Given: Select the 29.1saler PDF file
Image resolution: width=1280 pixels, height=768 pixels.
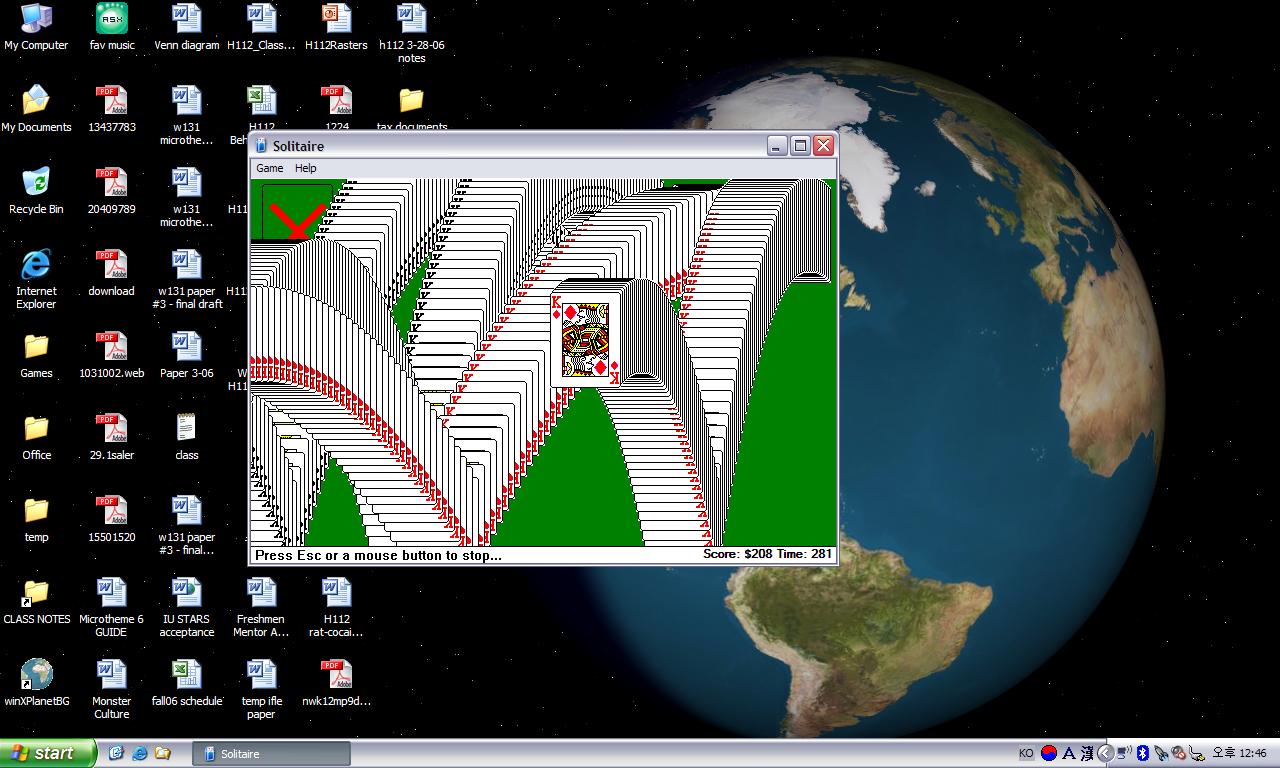Looking at the screenshot, I should point(112,437).
